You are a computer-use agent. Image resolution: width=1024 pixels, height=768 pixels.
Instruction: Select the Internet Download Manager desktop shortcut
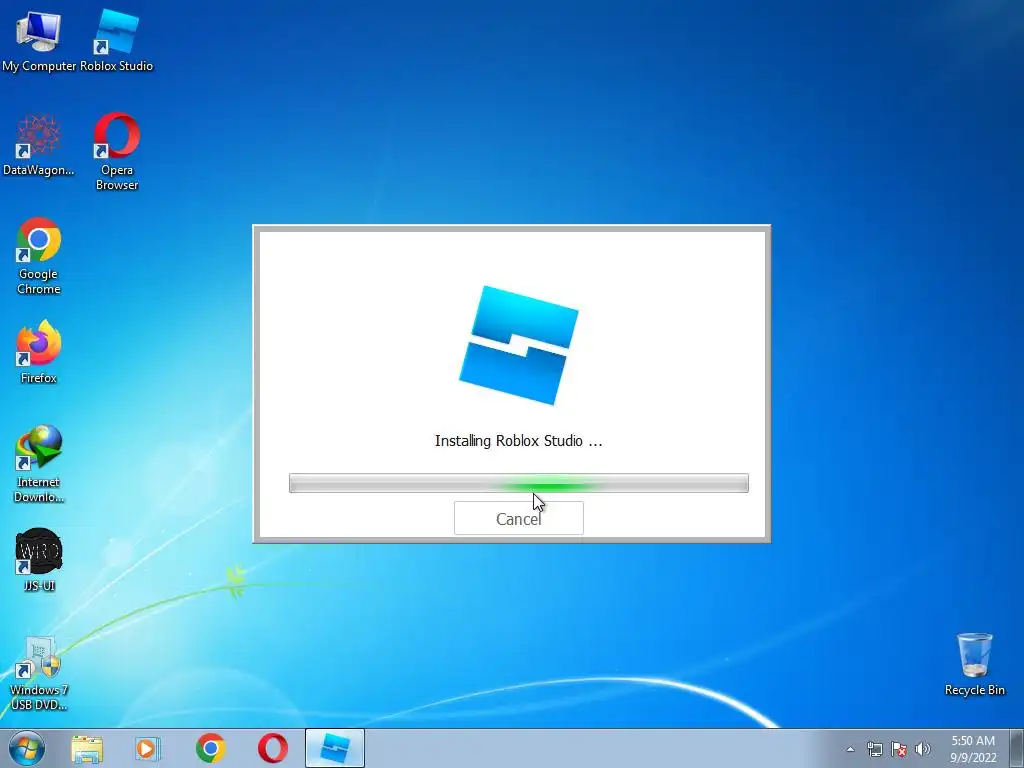[x=39, y=464]
